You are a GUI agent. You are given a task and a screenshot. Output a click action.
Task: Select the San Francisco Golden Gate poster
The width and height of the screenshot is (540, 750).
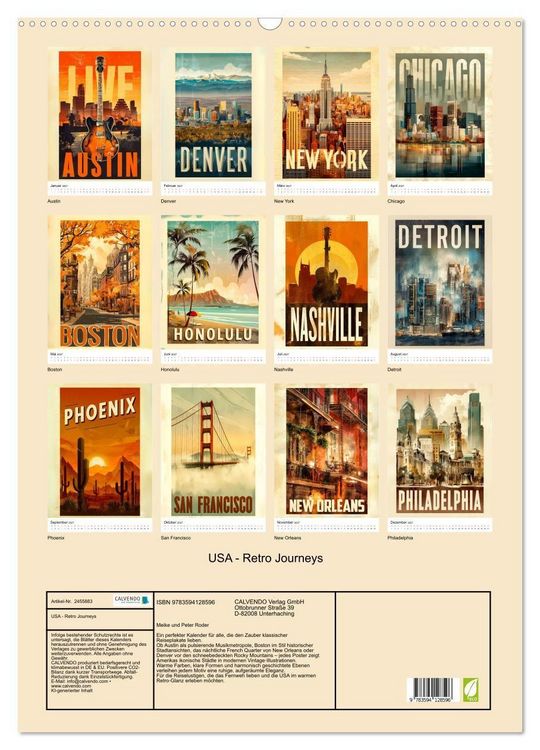(213, 452)
